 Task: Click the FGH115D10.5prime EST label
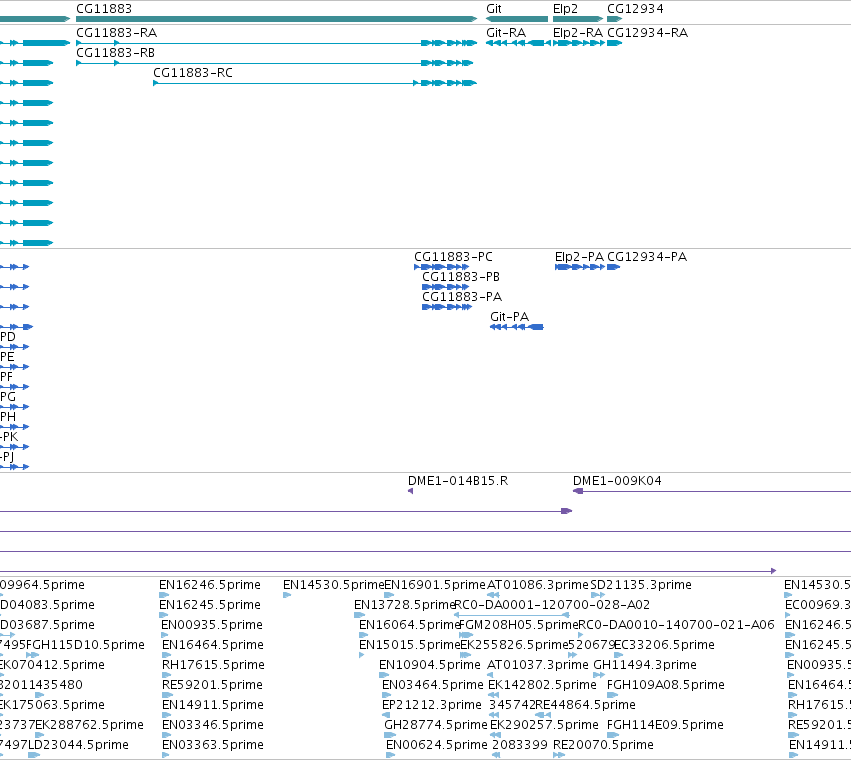click(85, 645)
